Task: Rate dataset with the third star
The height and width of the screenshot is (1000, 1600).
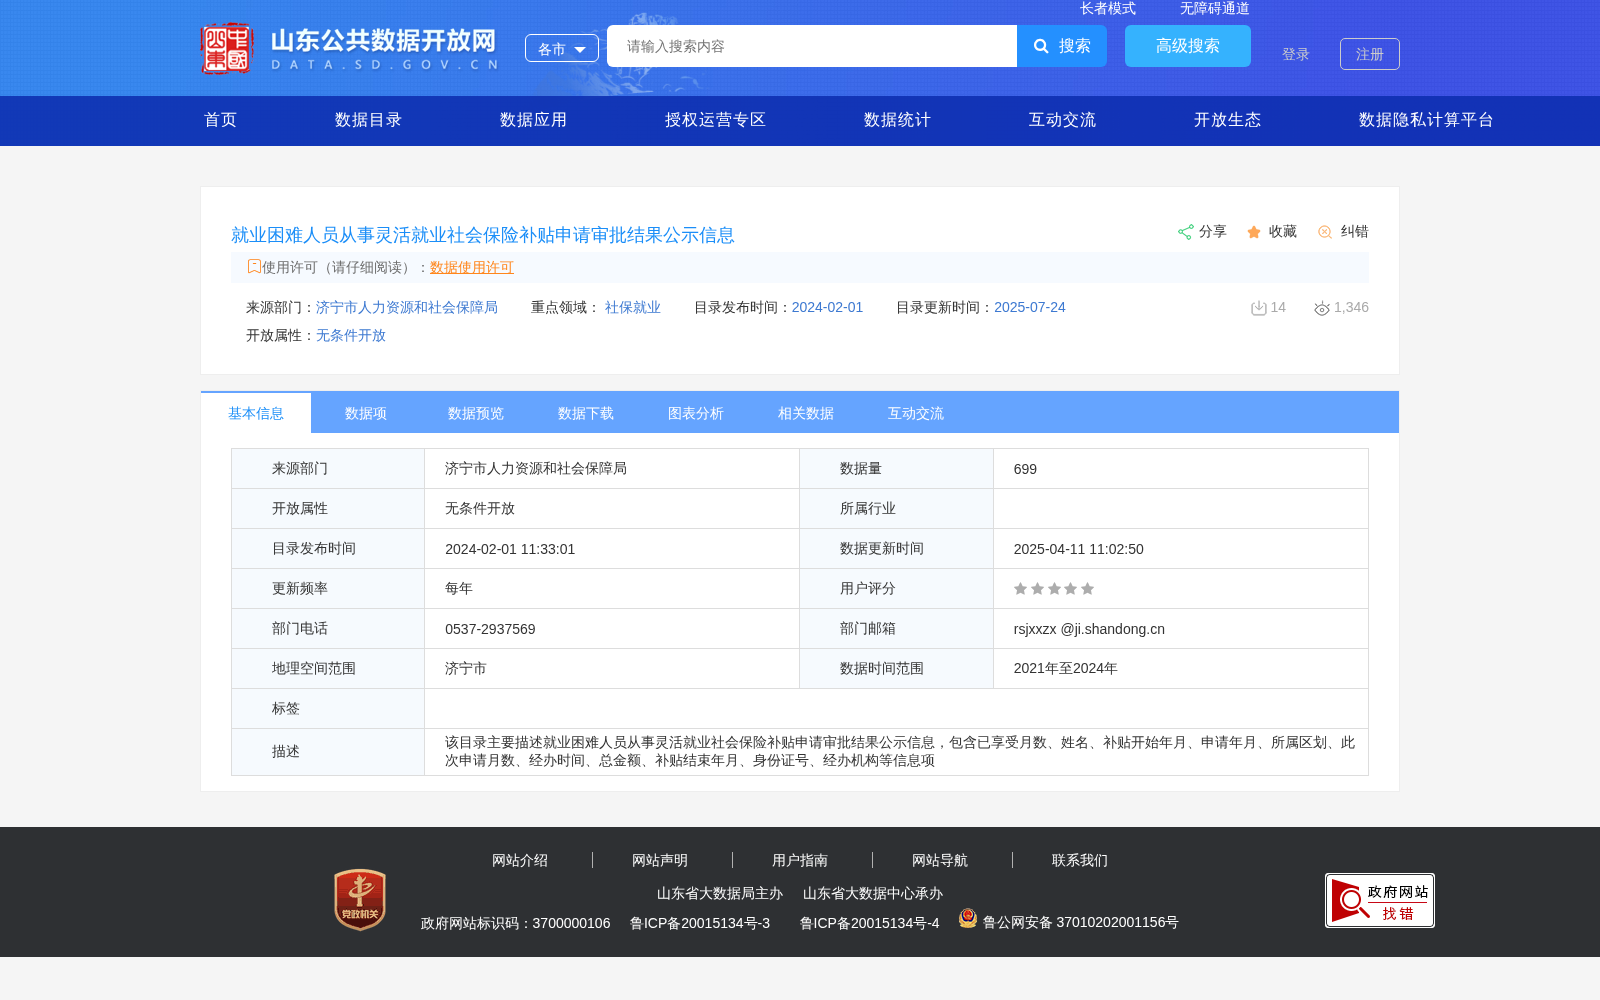Action: [1054, 589]
